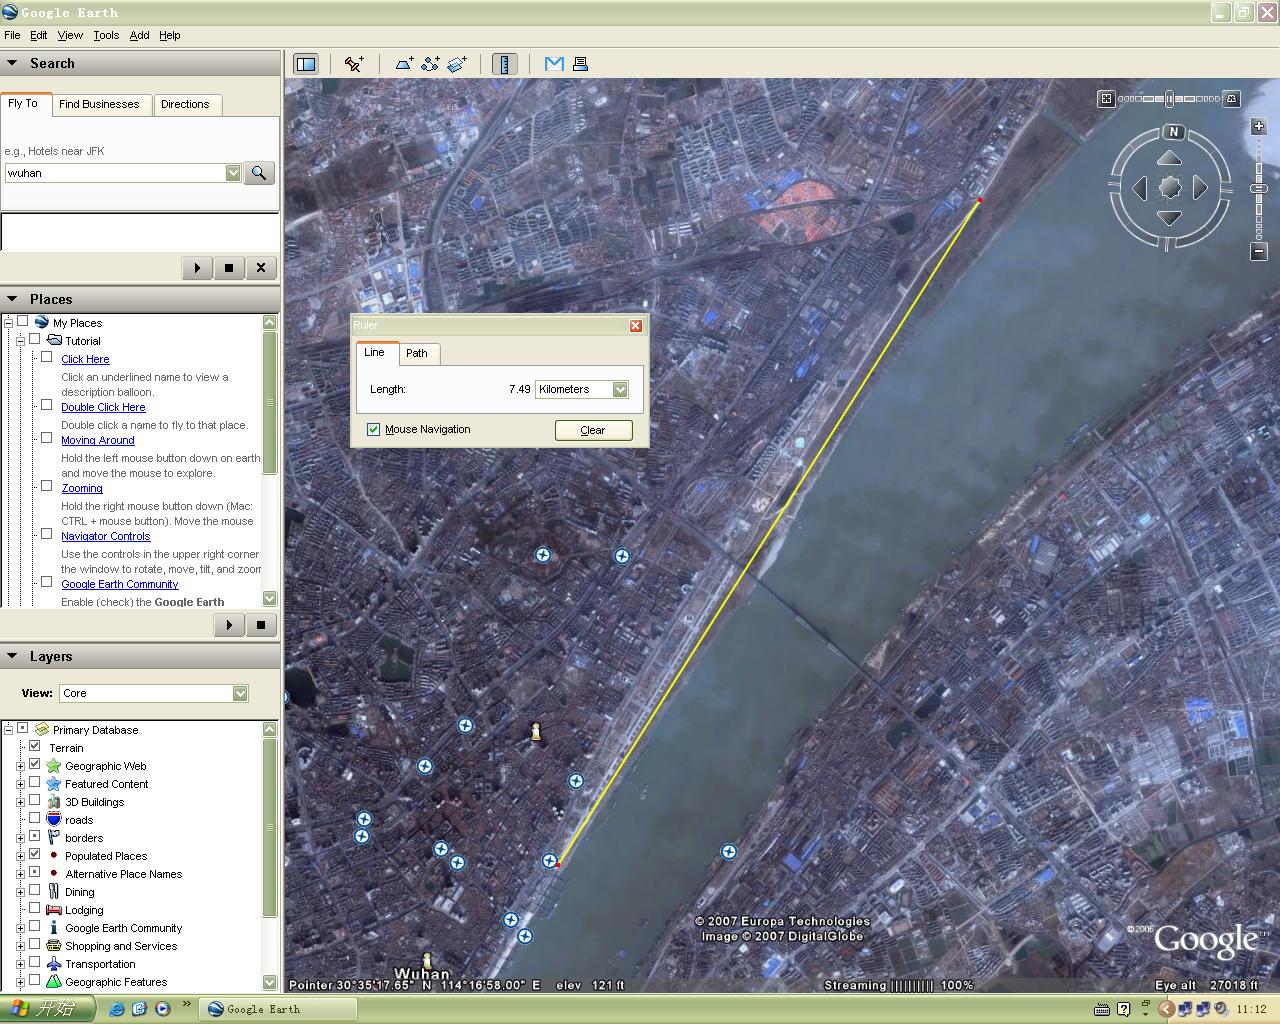
Task: Click the zoom out minus button
Action: click(1259, 251)
